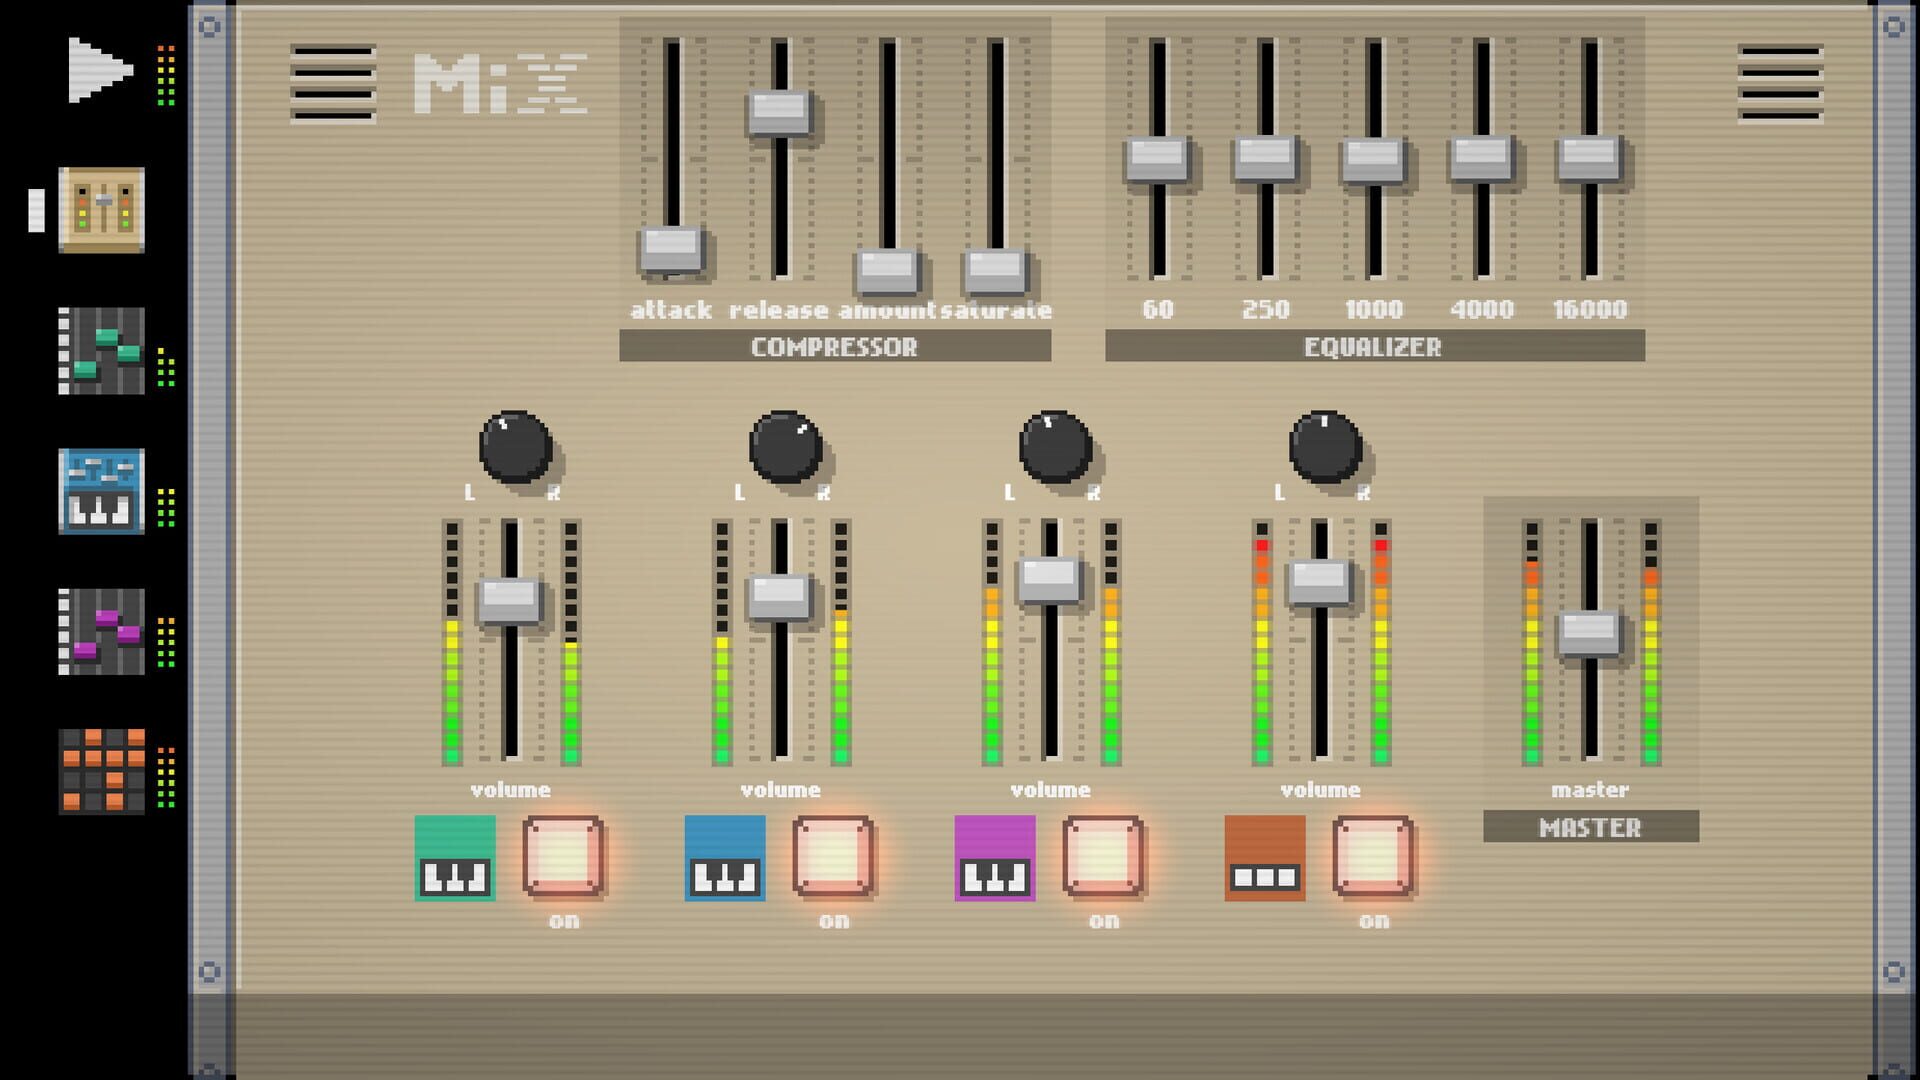The height and width of the screenshot is (1080, 1920).
Task: Mute the second channel via its on button
Action: click(835, 858)
